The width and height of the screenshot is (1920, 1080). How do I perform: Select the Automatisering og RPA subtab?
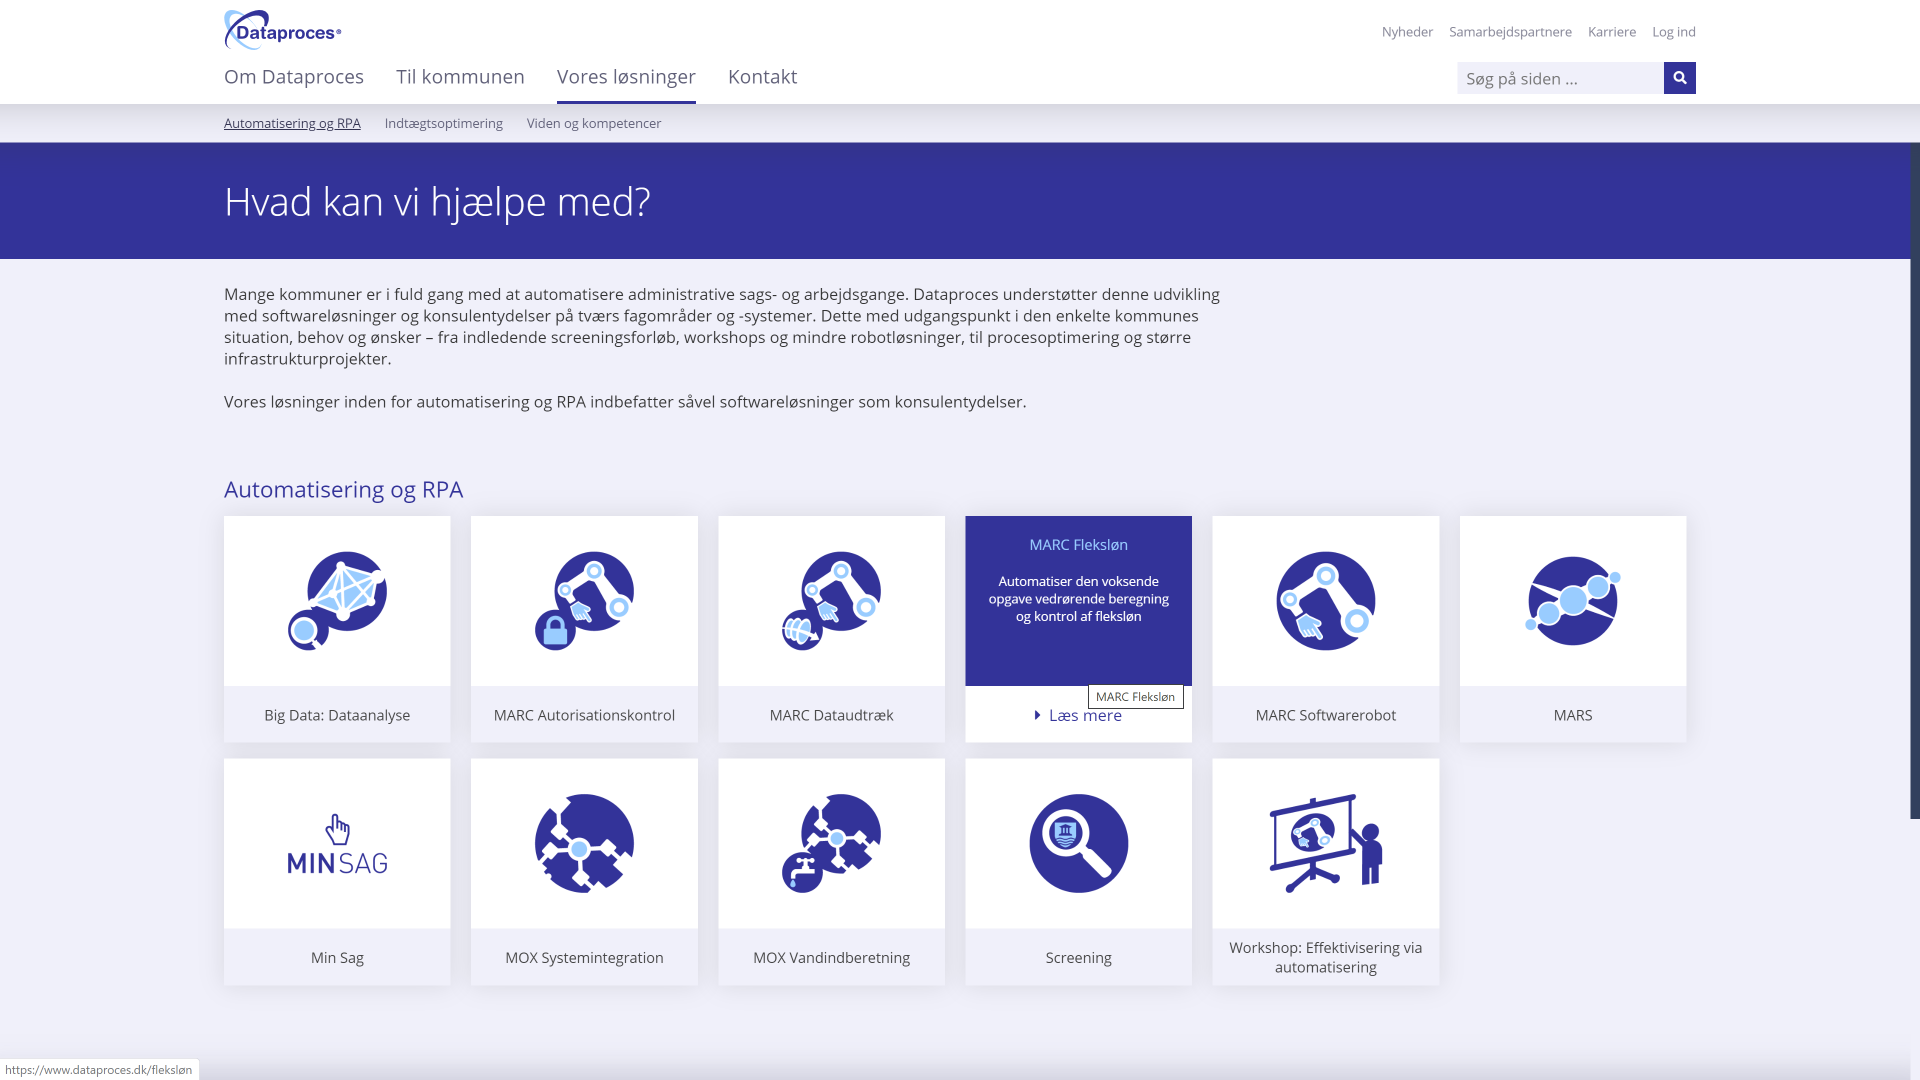[292, 123]
